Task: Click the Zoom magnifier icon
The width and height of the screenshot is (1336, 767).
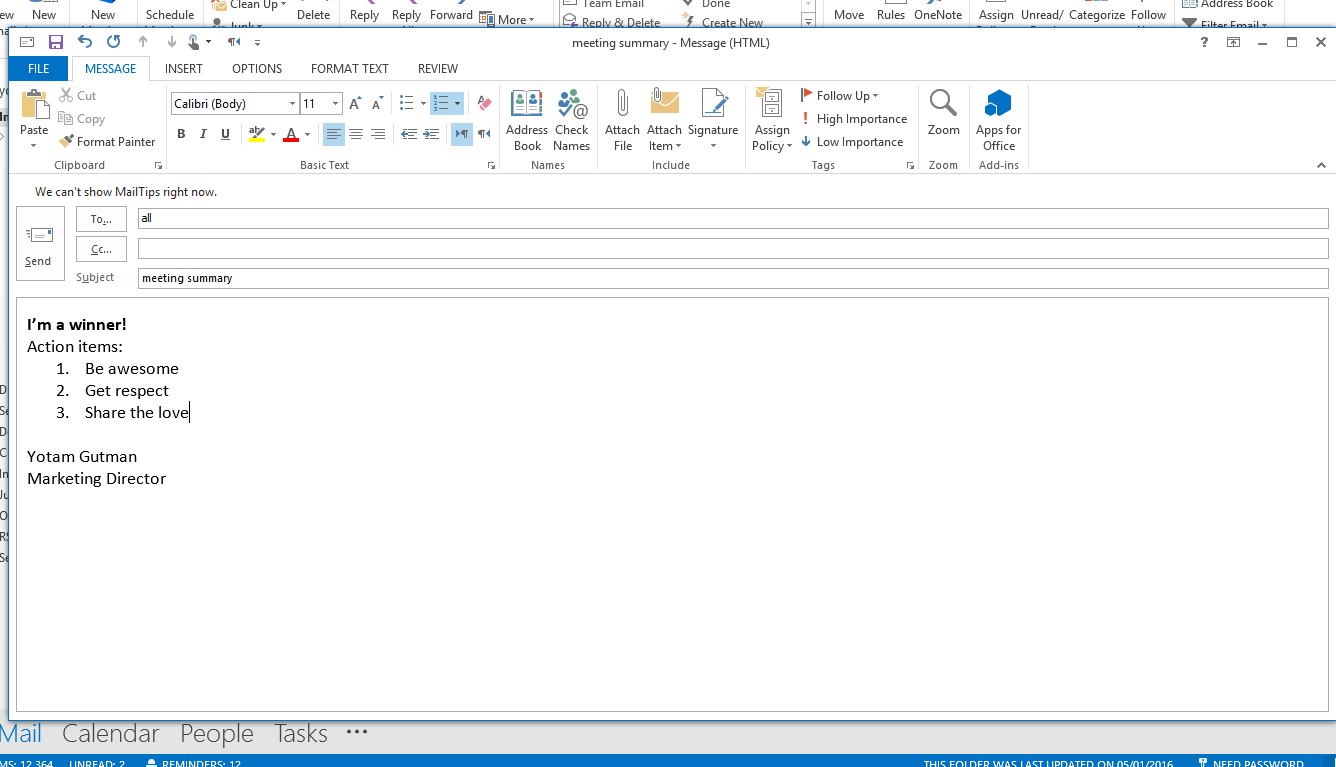Action: pyautogui.click(x=943, y=104)
